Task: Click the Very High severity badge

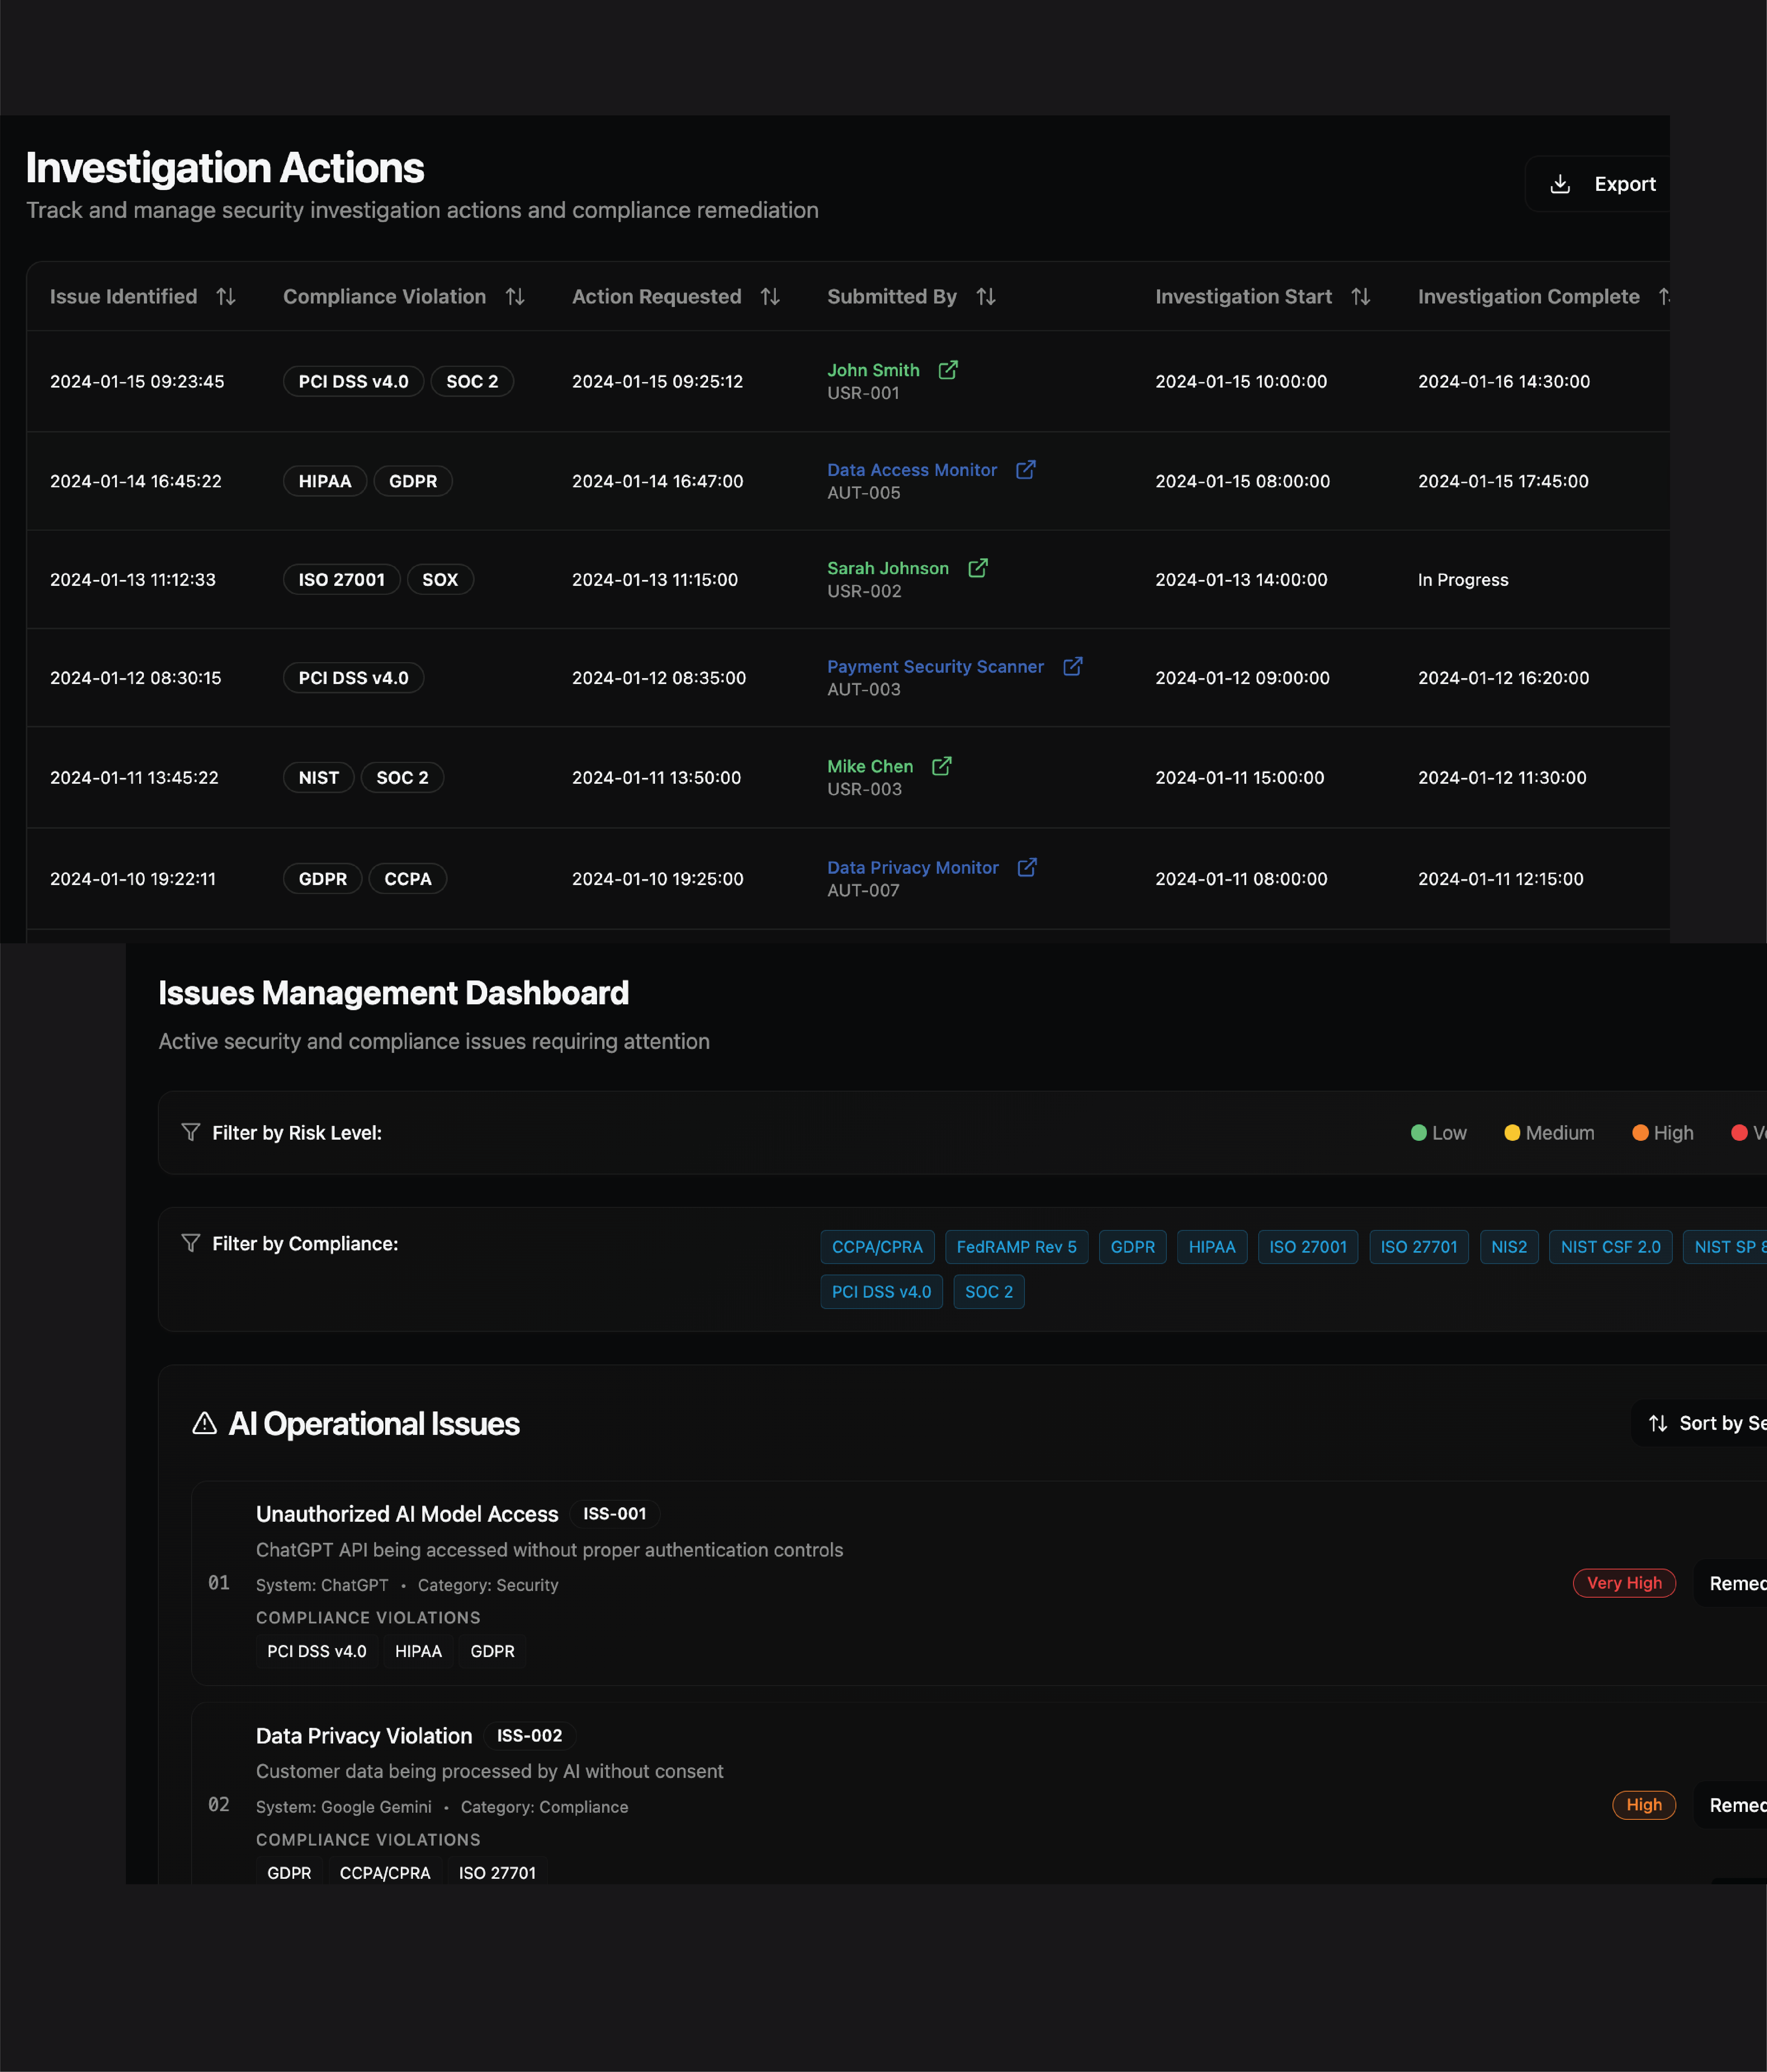Action: click(x=1624, y=1583)
